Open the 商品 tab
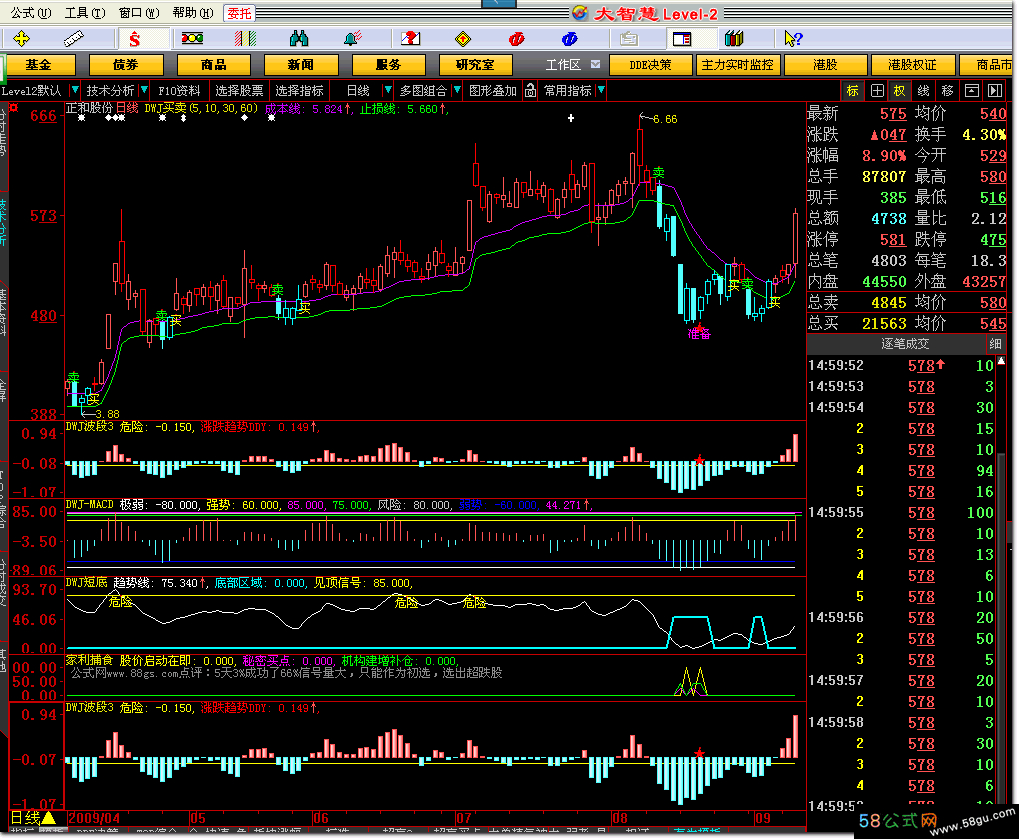Image resolution: width=1019 pixels, height=839 pixels. (x=214, y=65)
